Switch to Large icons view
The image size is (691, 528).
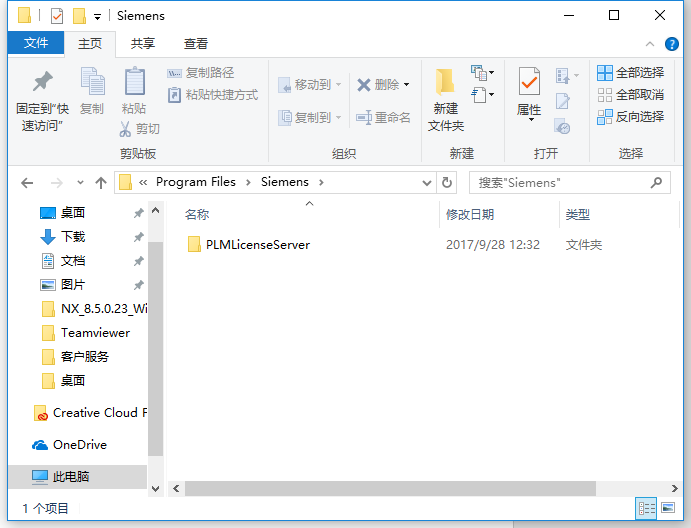pyautogui.click(x=668, y=508)
